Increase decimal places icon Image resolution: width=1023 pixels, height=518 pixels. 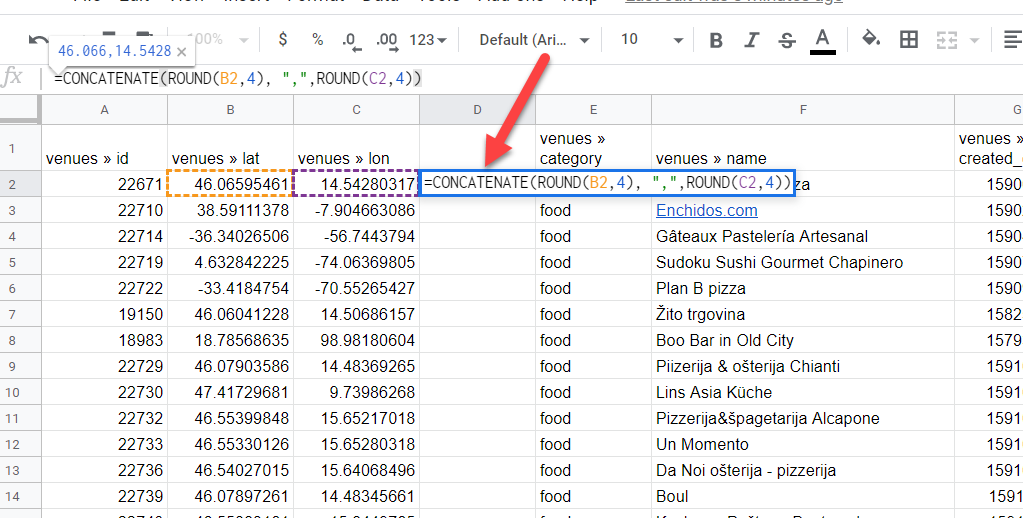(387, 41)
